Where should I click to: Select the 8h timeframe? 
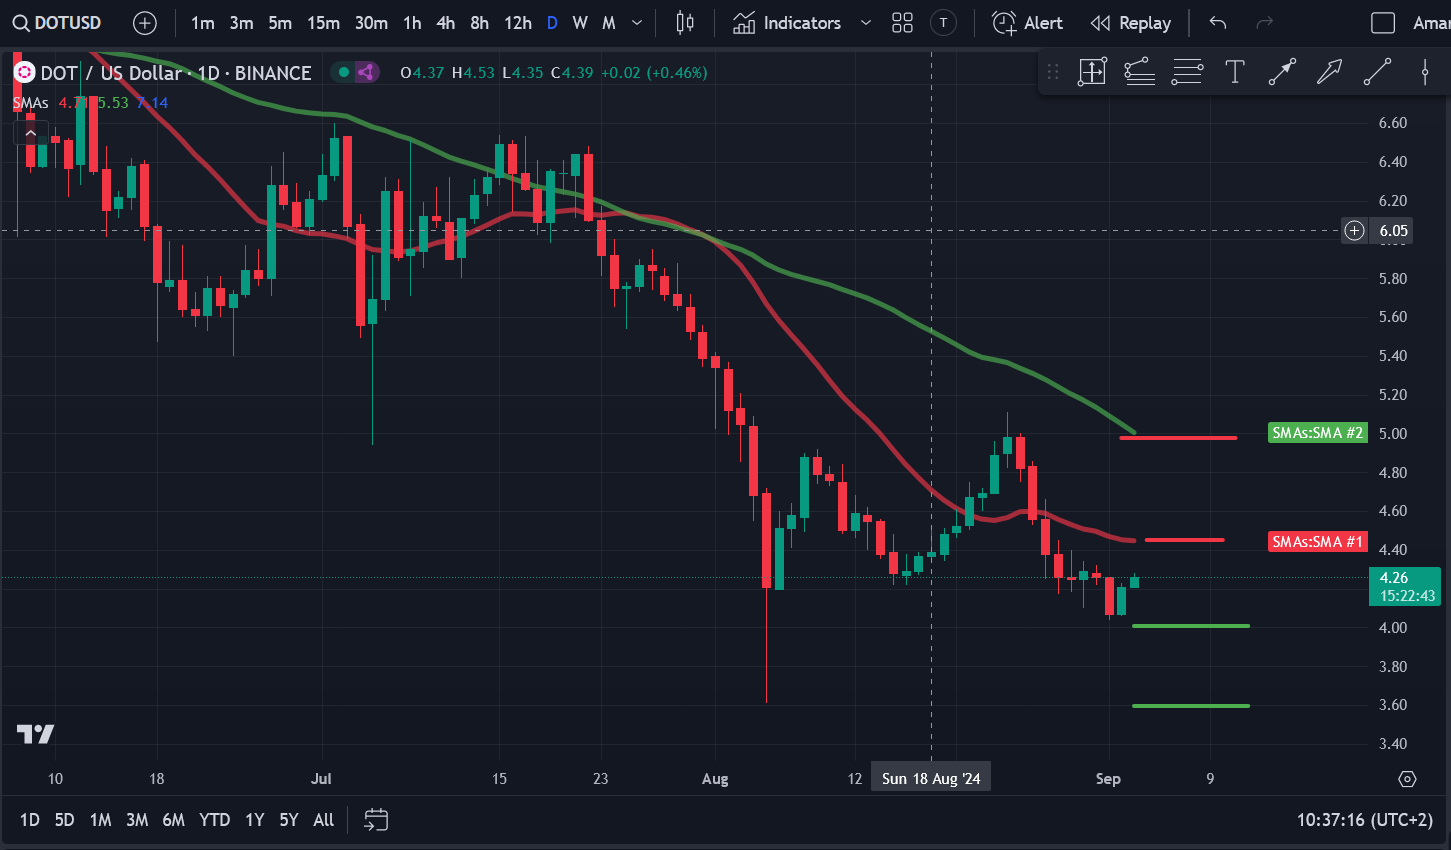pyautogui.click(x=480, y=23)
